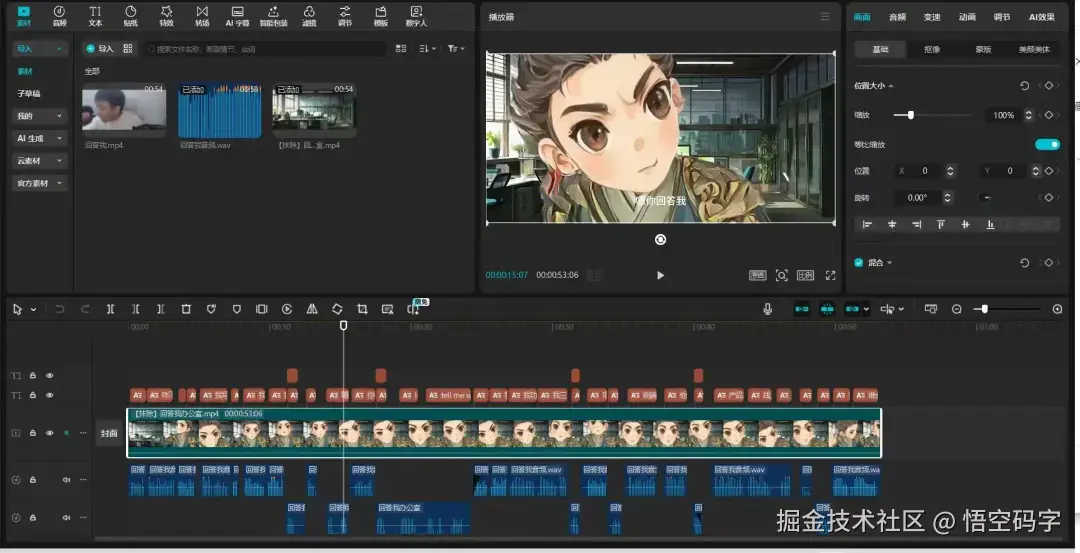The width and height of the screenshot is (1080, 553).
Task: Hide the upper text track with eye icon
Action: coord(50,376)
